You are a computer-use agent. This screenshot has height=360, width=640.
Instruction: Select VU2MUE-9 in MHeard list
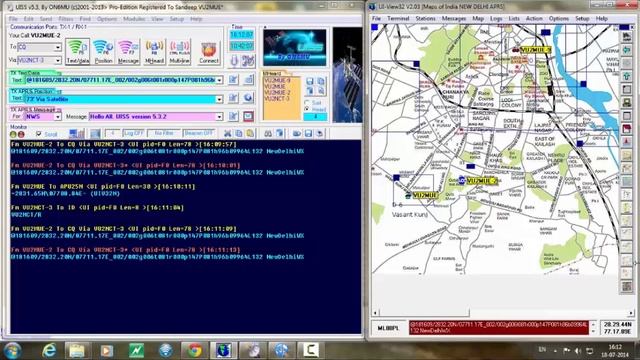[x=277, y=80]
